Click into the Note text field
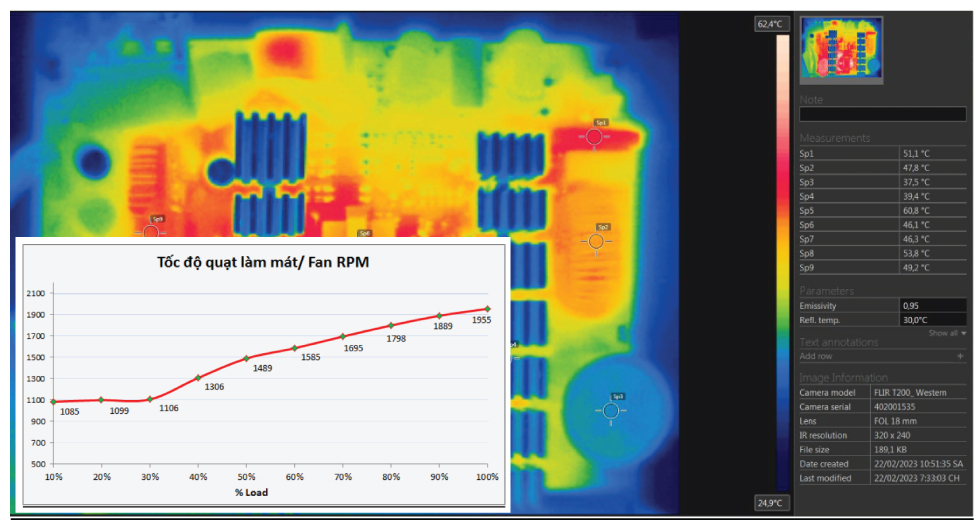 click(882, 114)
